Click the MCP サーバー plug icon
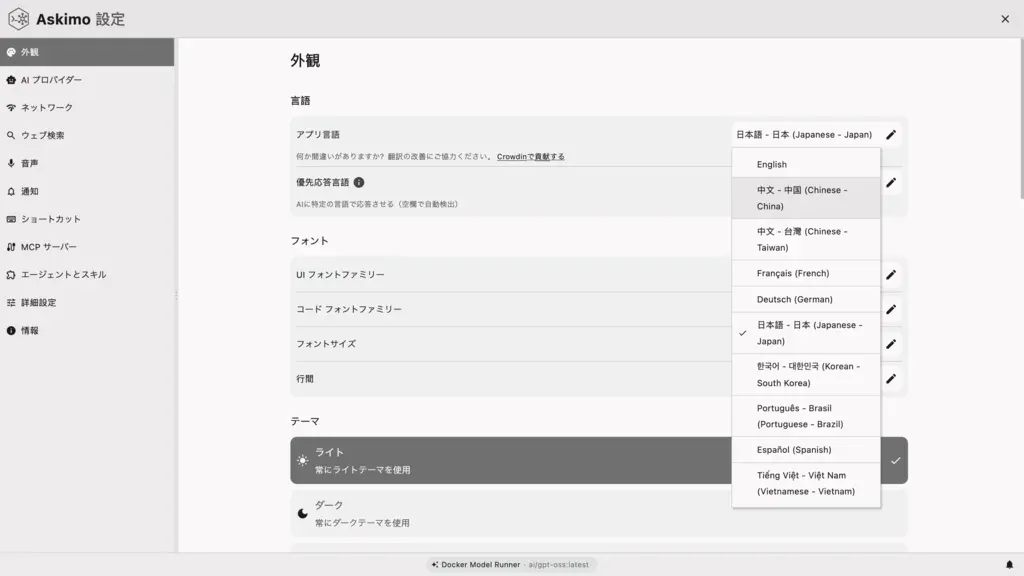The width and height of the screenshot is (1024, 576). pos(11,247)
